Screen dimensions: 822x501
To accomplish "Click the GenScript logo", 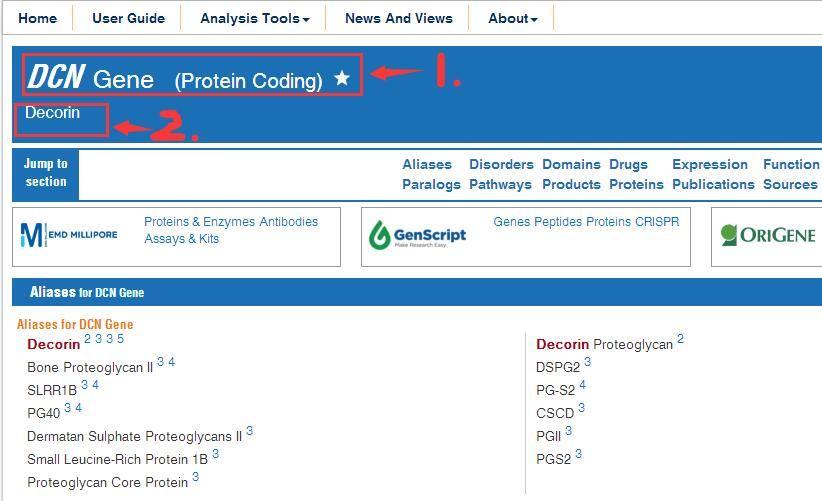I will [x=418, y=236].
